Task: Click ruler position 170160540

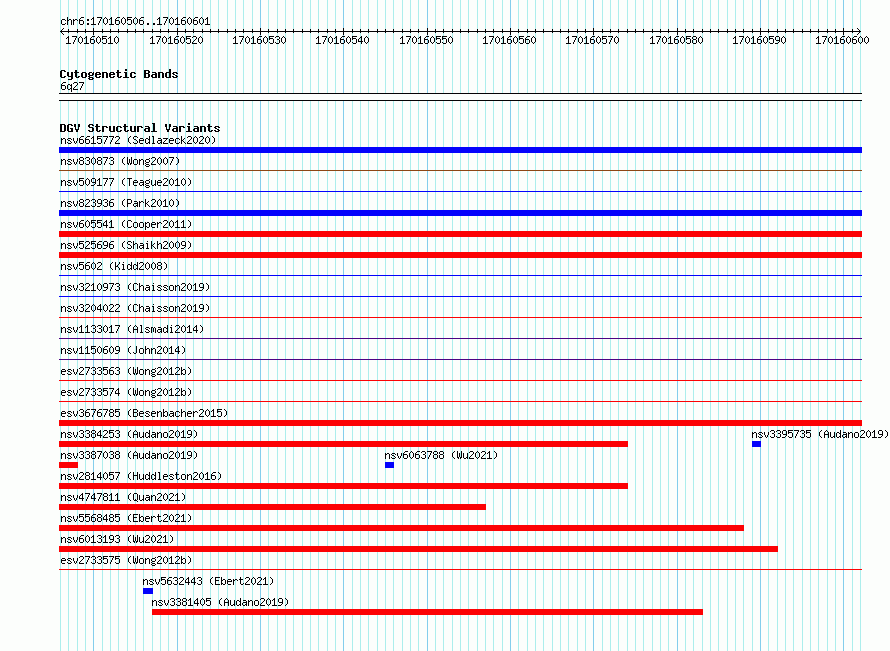Action: (x=342, y=40)
